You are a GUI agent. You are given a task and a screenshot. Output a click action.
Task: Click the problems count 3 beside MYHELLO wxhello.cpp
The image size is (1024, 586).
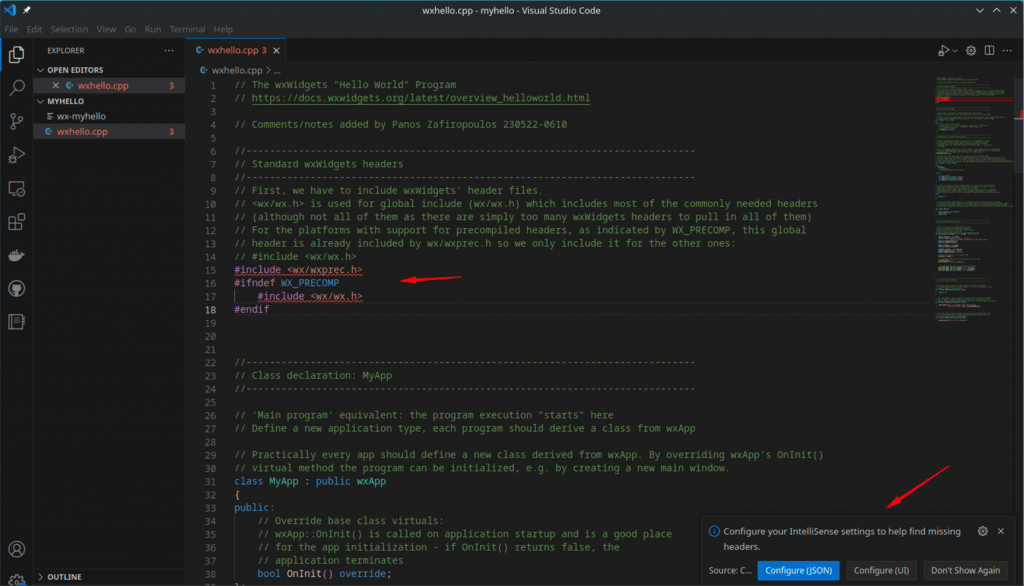click(172, 131)
